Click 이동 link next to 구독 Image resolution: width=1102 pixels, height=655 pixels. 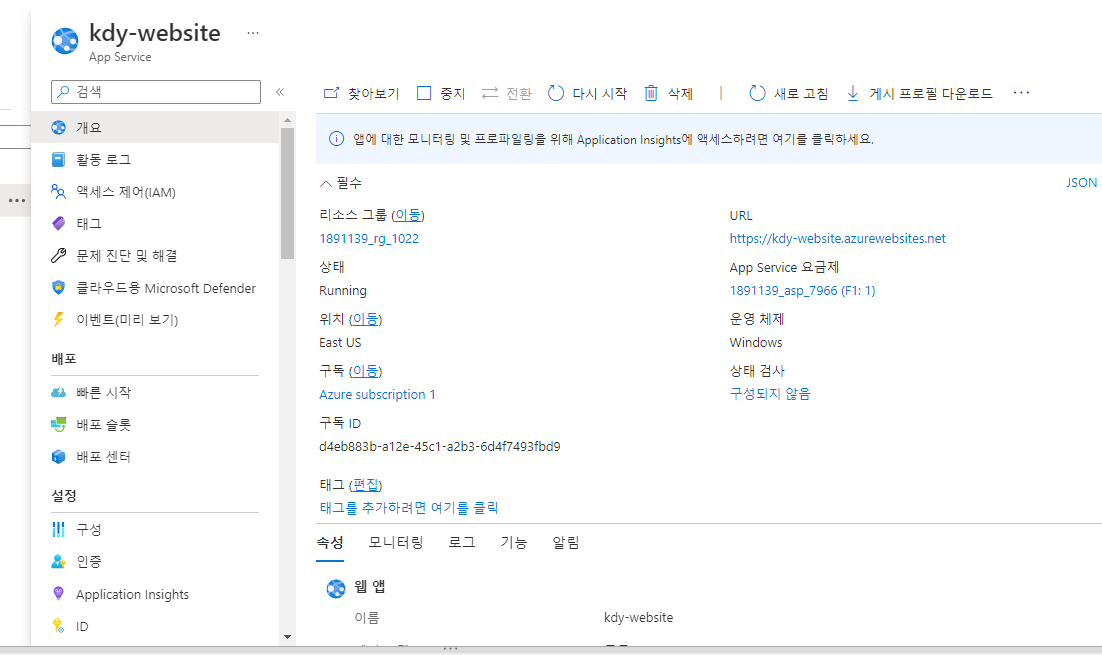(x=365, y=371)
